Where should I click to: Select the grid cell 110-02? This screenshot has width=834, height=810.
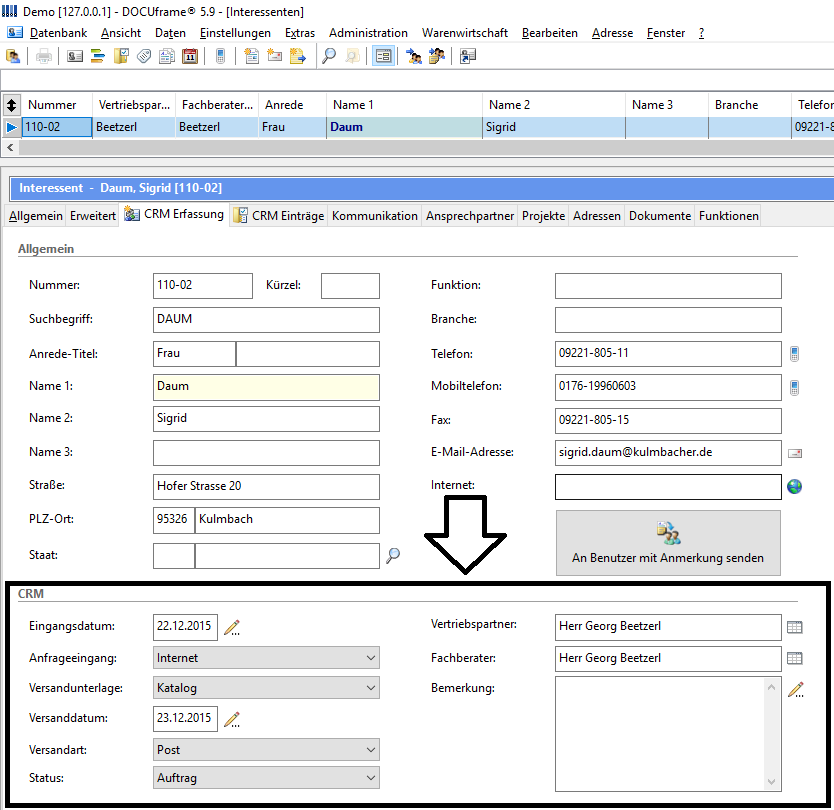click(x=57, y=127)
